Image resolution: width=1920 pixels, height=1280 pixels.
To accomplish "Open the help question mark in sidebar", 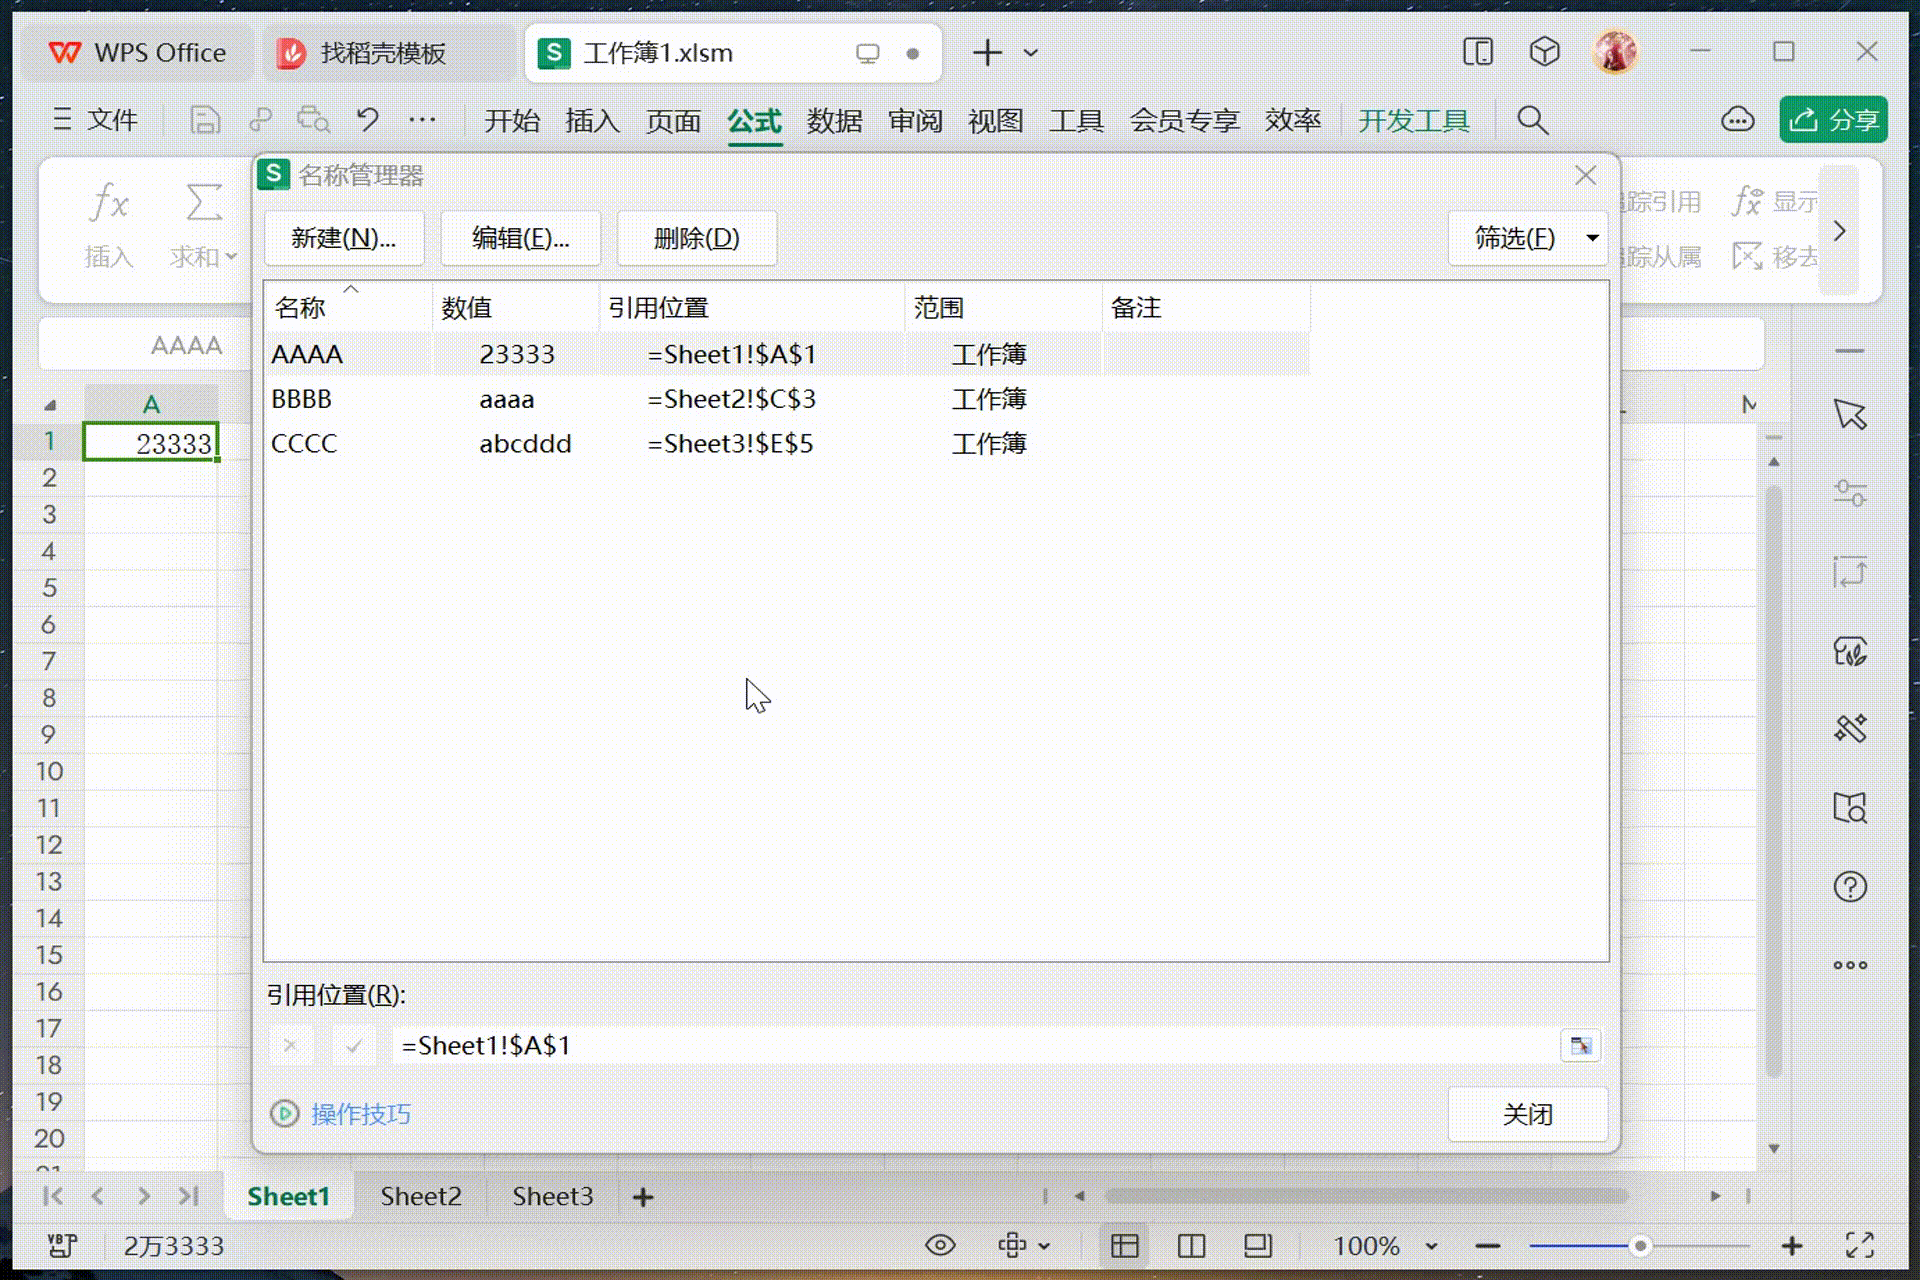I will click(x=1850, y=887).
